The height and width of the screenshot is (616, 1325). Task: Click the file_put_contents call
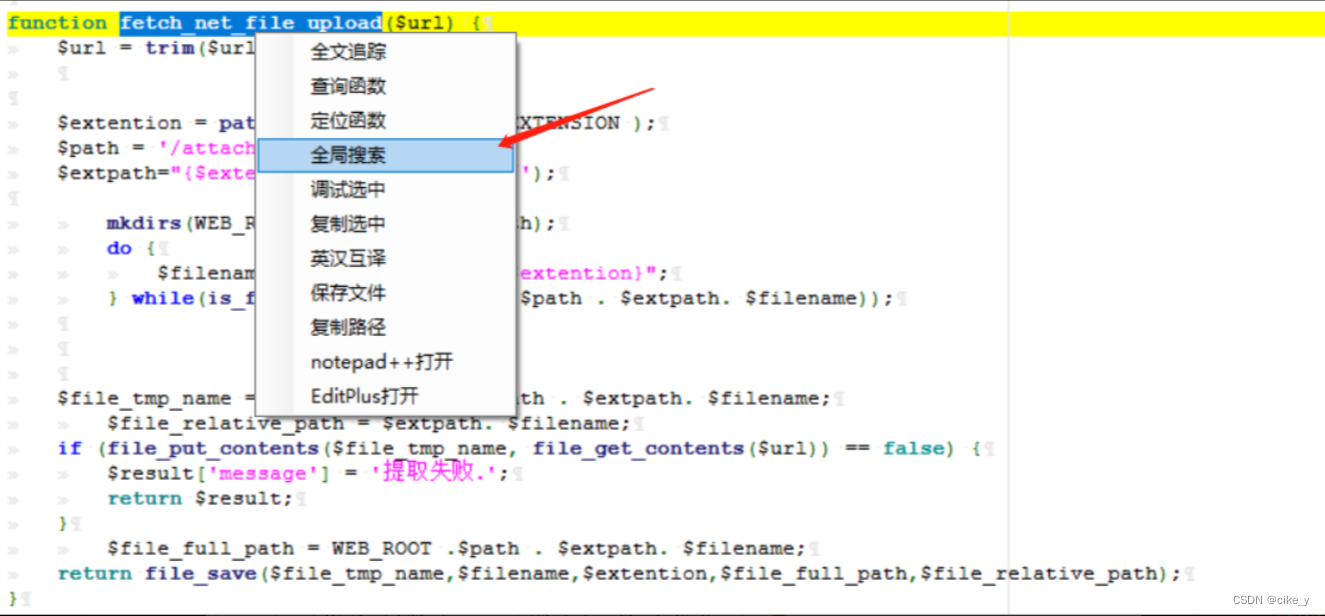point(212,448)
